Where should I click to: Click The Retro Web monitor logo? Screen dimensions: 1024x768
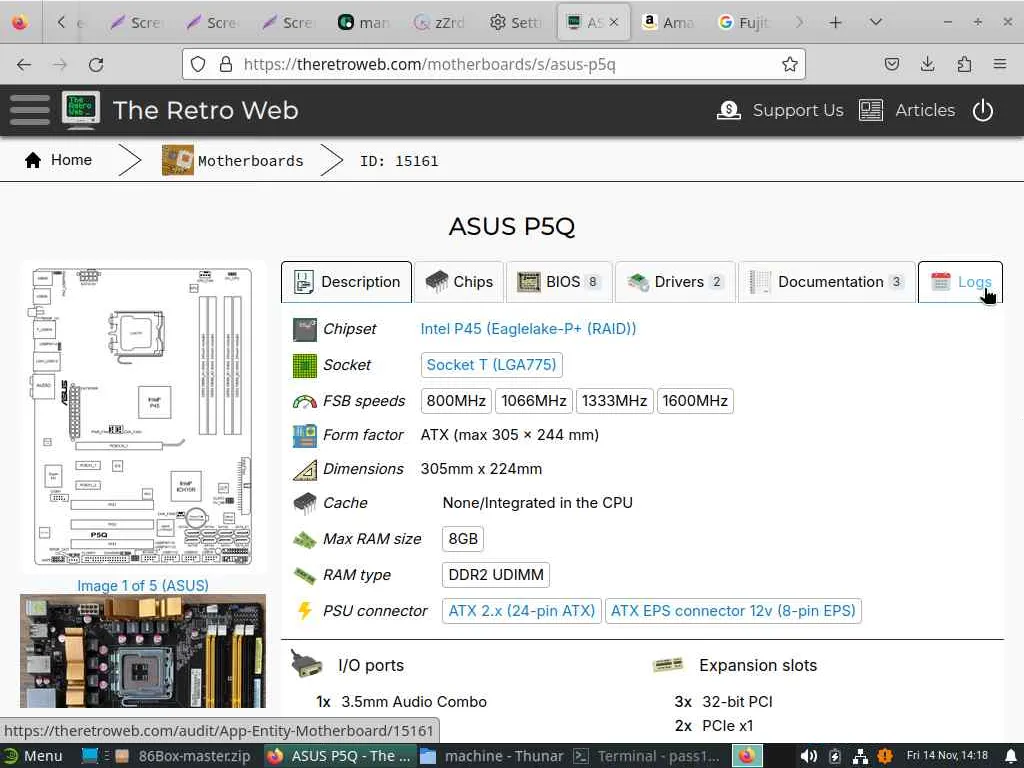[81, 109]
